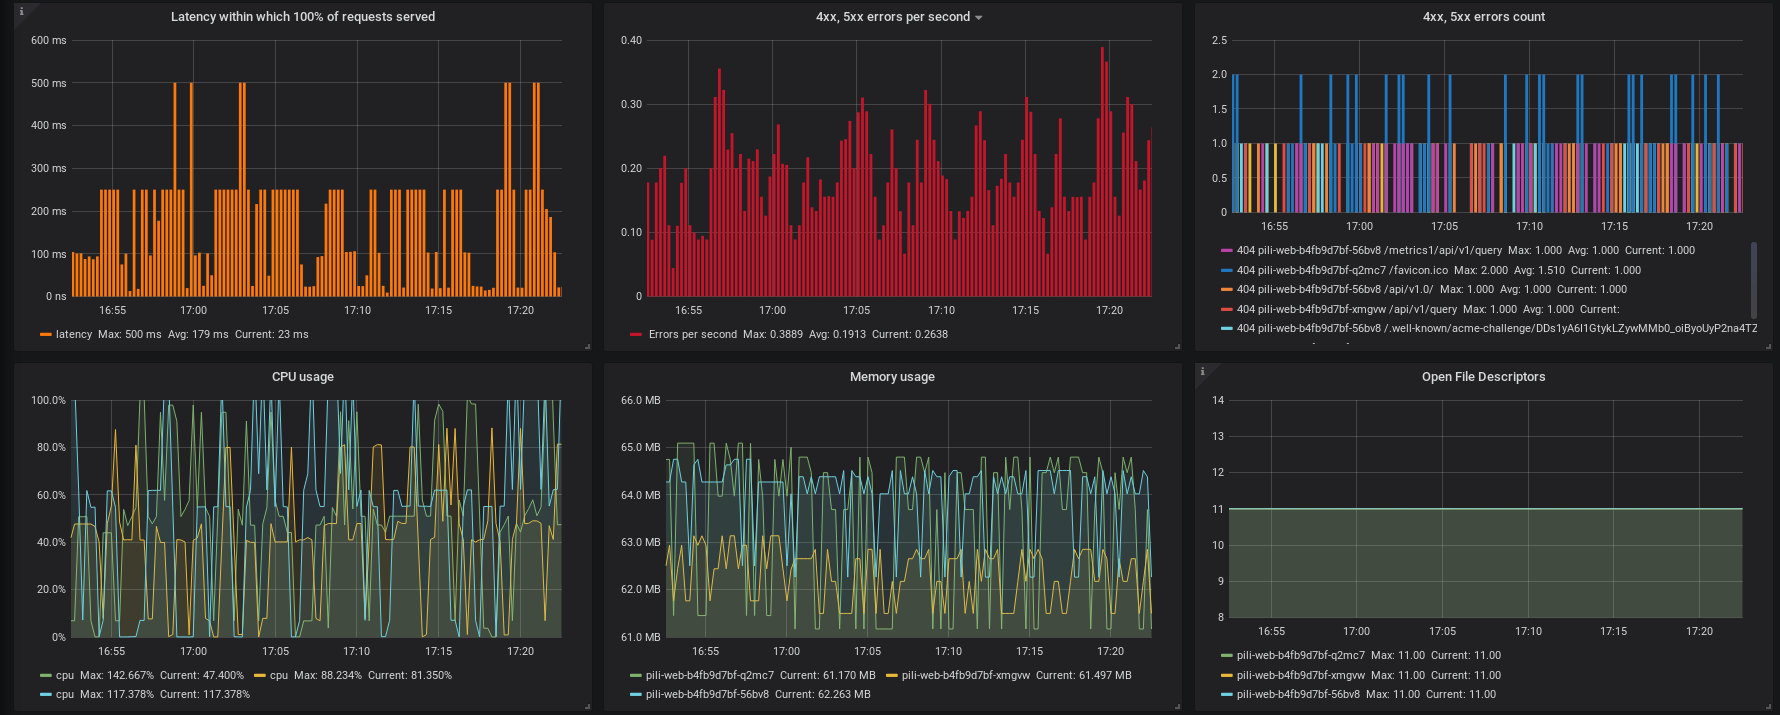This screenshot has height=715, width=1780.
Task: Click the info icon on Open File Descriptors panel
Action: coord(1202,372)
